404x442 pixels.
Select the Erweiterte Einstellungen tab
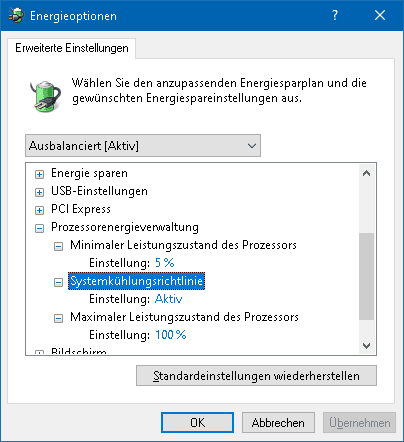[71, 48]
